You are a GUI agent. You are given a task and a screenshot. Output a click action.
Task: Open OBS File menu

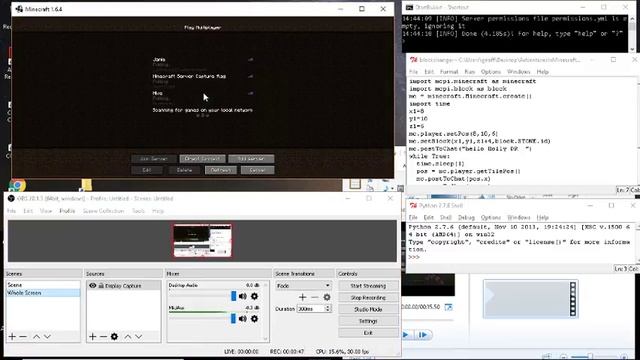(x=11, y=211)
